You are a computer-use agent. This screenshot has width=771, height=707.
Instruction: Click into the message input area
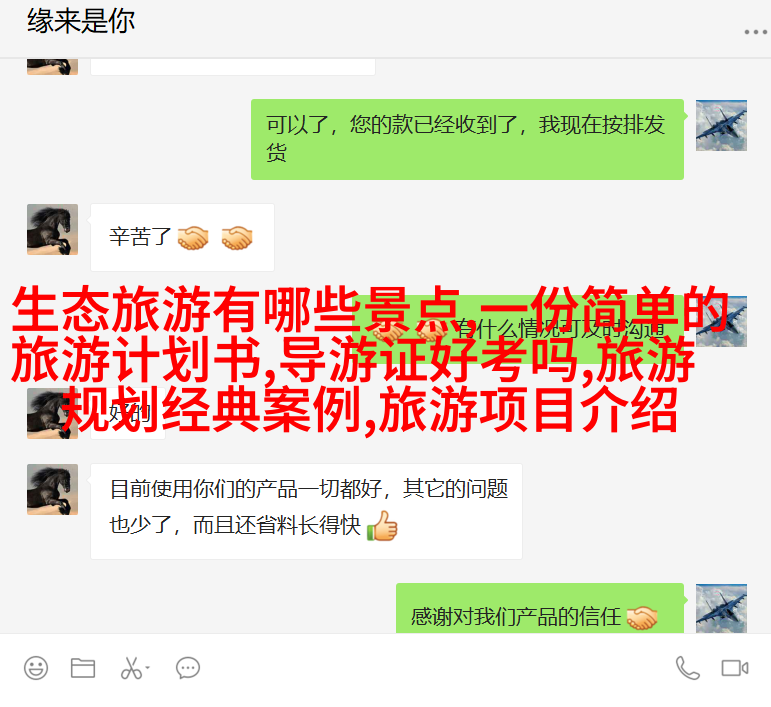coord(386,694)
